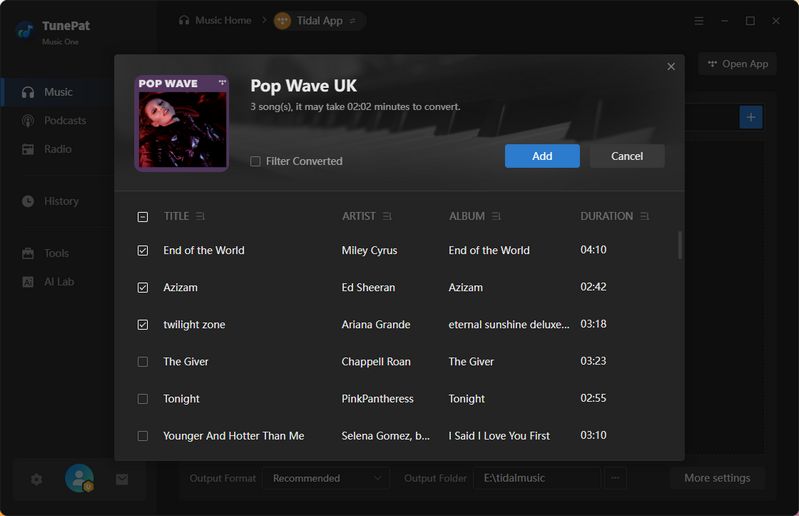Screen dimensions: 799x516
Task: Browse output folder with ellipsis button
Action: click(x=616, y=478)
